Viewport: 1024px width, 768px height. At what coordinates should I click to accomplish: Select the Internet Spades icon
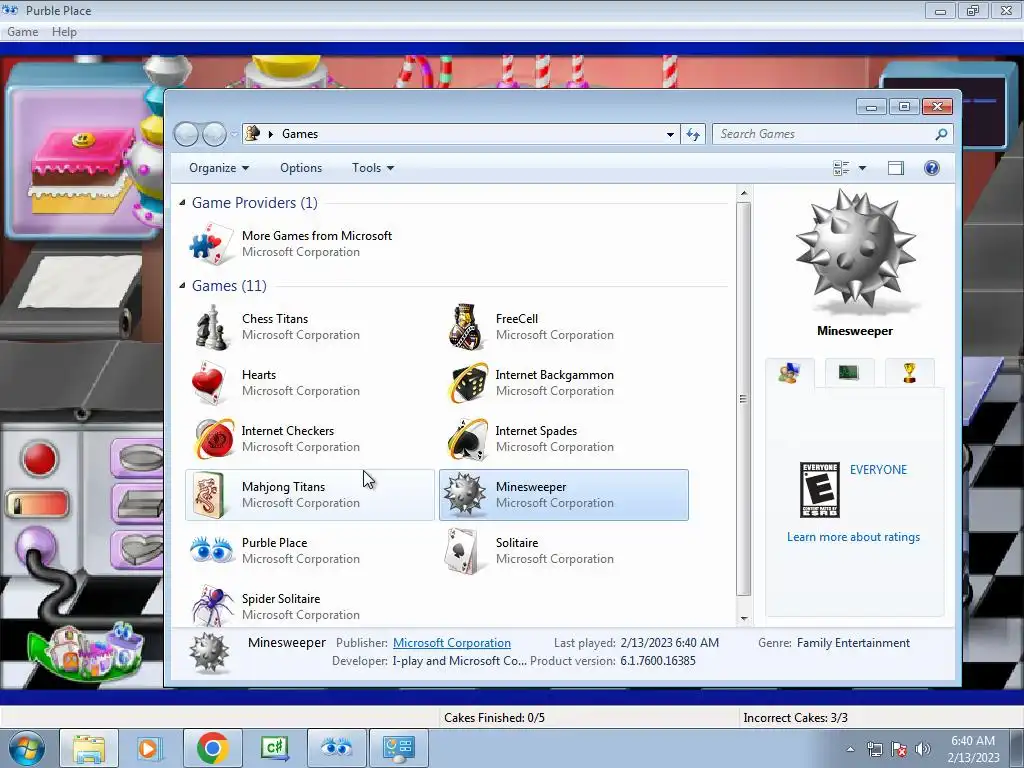tap(468, 439)
